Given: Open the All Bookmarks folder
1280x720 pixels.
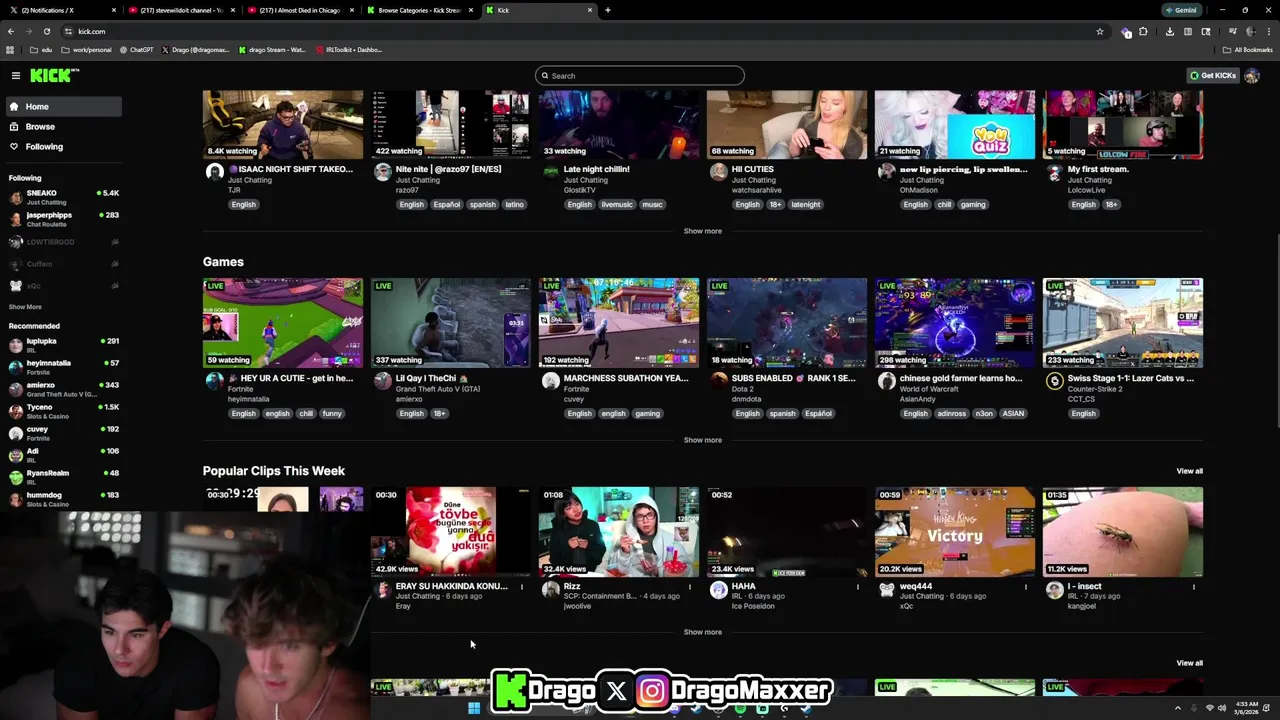Looking at the screenshot, I should [1248, 49].
